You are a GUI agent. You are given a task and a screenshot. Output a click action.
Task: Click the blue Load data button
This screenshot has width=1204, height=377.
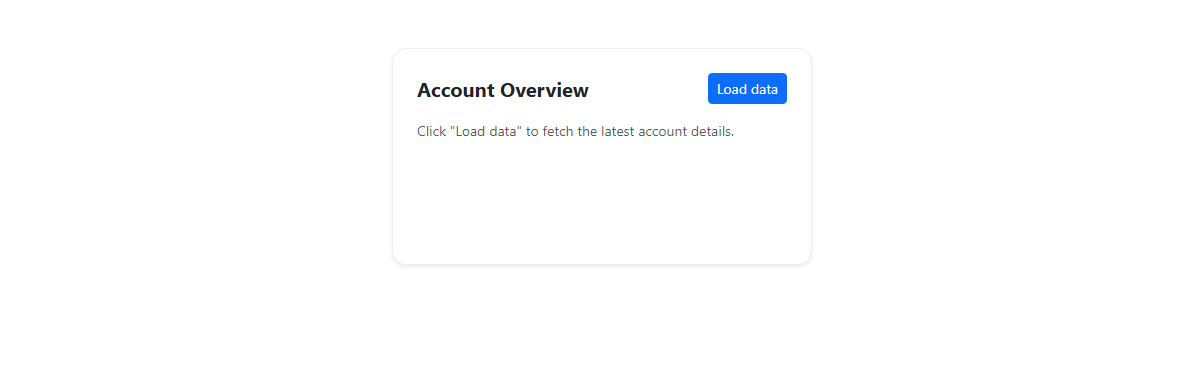click(x=747, y=89)
